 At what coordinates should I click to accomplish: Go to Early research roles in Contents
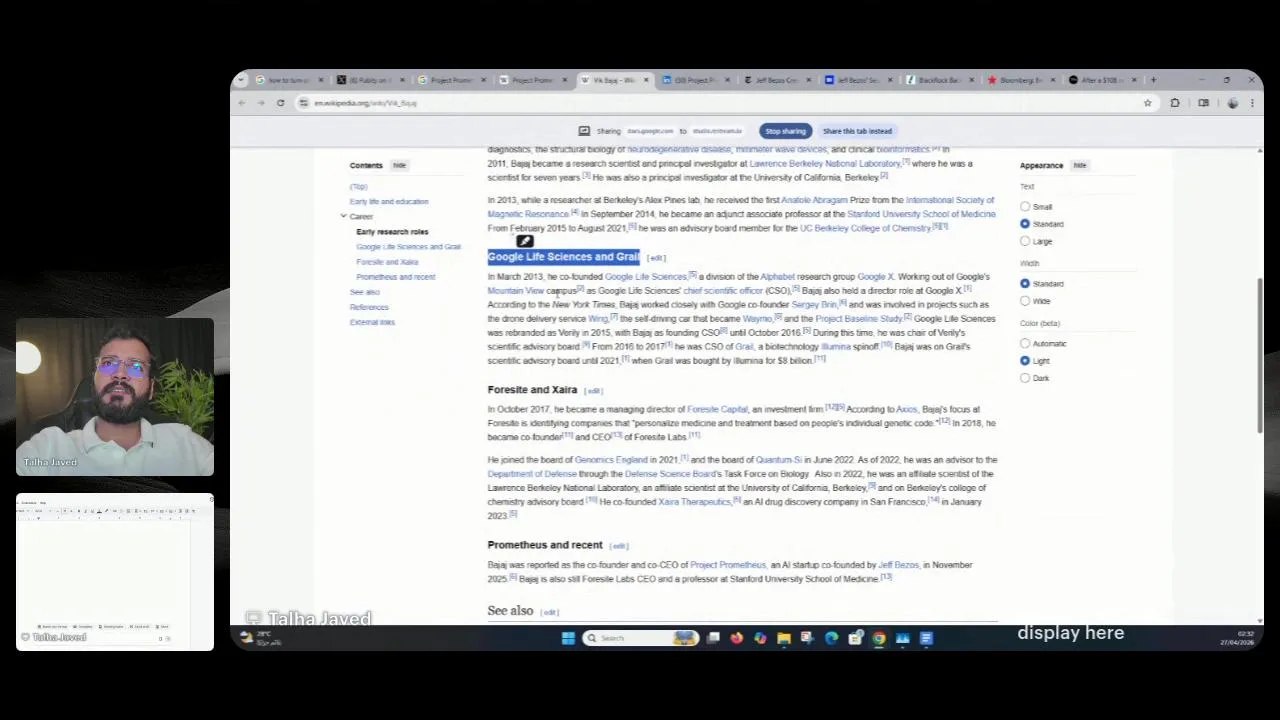point(392,232)
